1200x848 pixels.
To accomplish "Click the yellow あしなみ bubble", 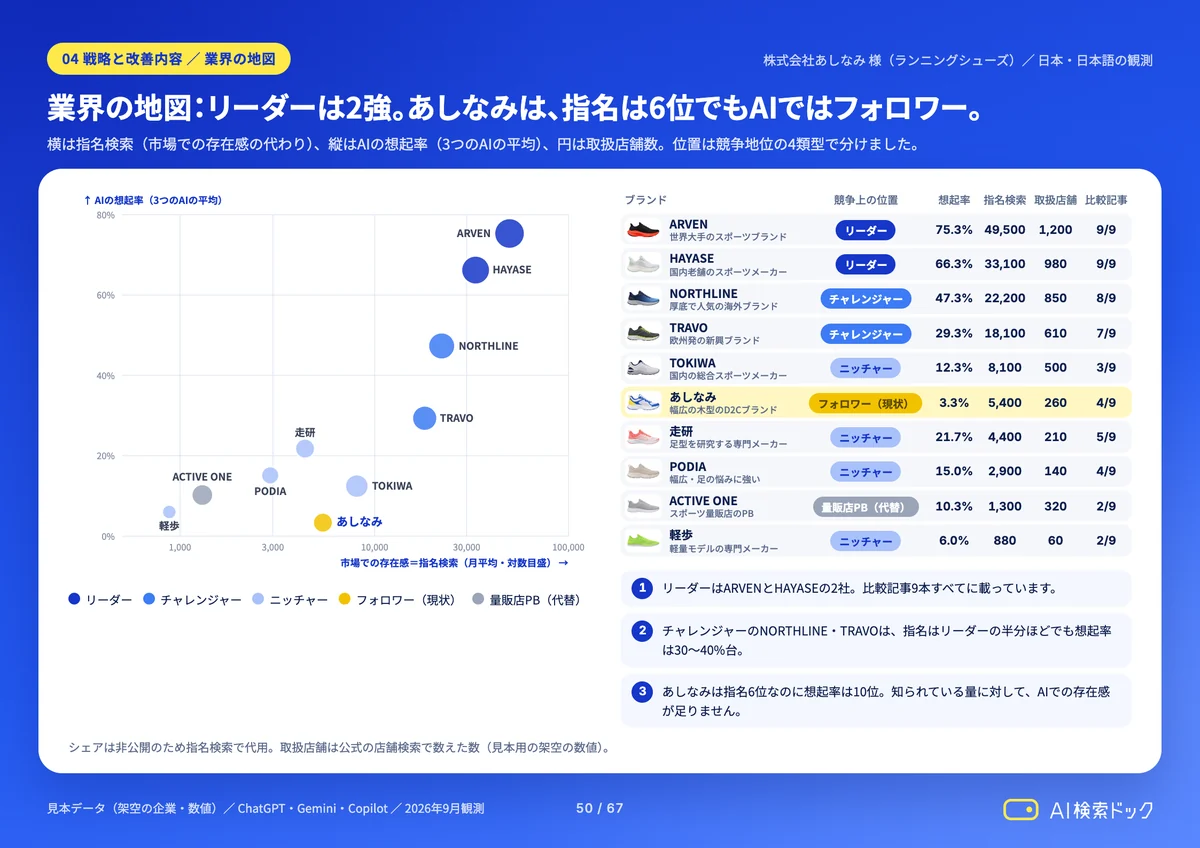I will pyautogui.click(x=322, y=522).
